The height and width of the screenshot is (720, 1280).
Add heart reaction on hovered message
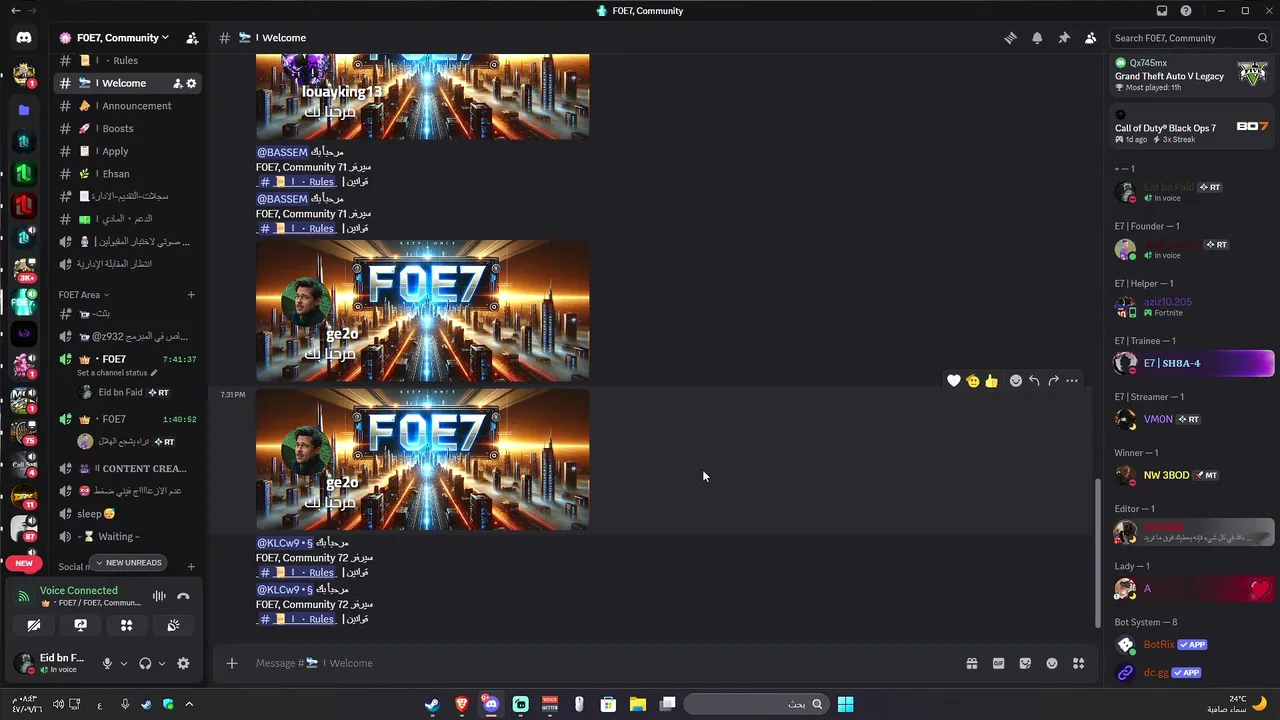pyautogui.click(x=954, y=381)
